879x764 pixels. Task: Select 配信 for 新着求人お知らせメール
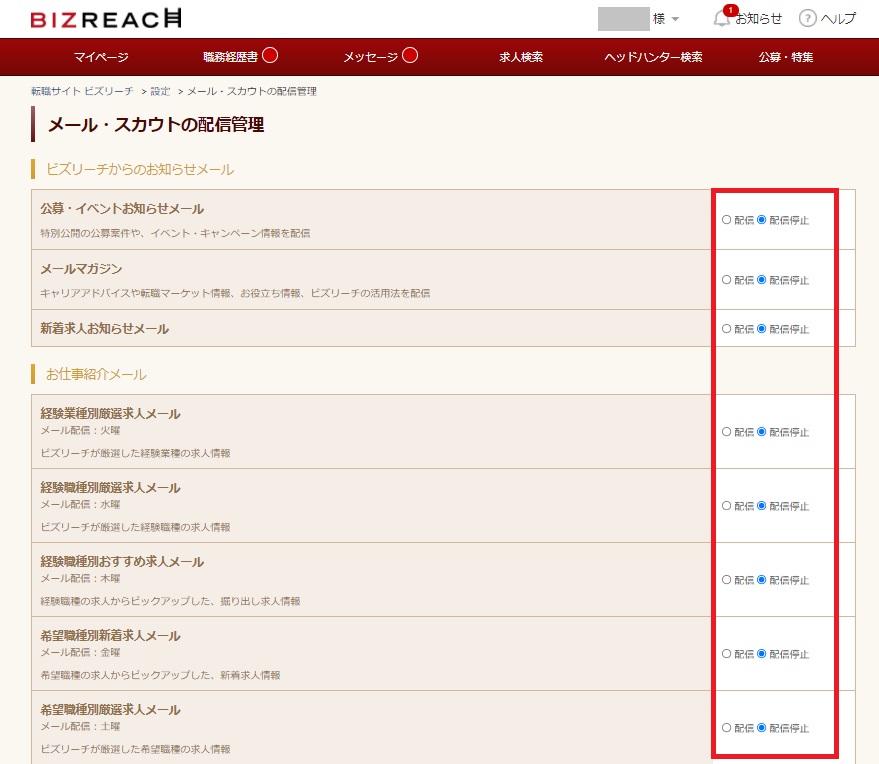[727, 328]
